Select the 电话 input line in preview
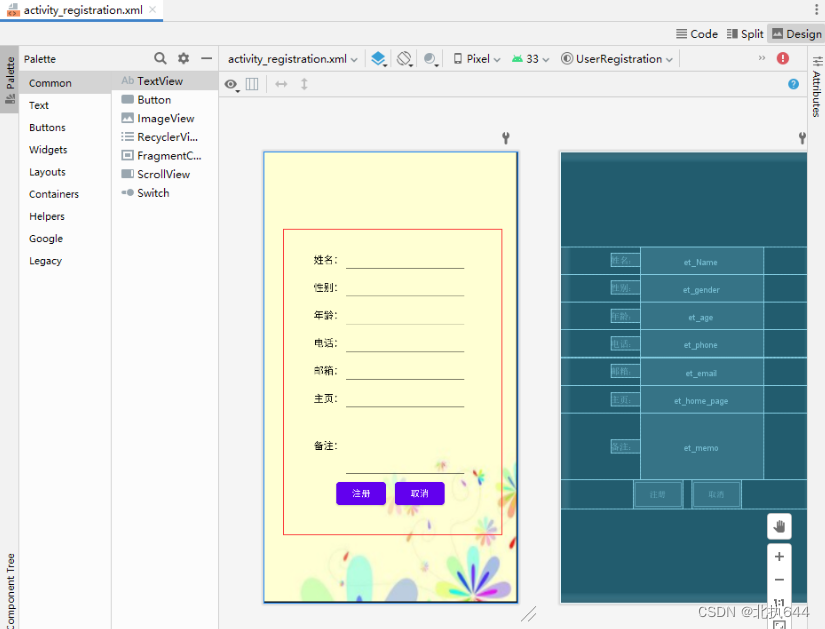Viewport: 825px width, 629px height. pyautogui.click(x=405, y=343)
